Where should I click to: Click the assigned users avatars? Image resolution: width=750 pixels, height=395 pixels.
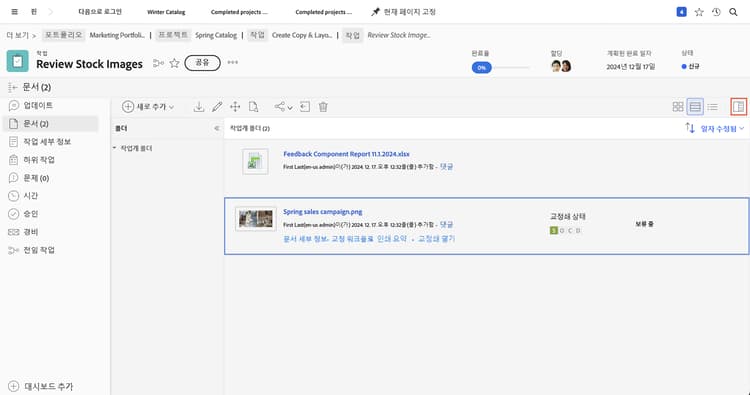coord(561,66)
